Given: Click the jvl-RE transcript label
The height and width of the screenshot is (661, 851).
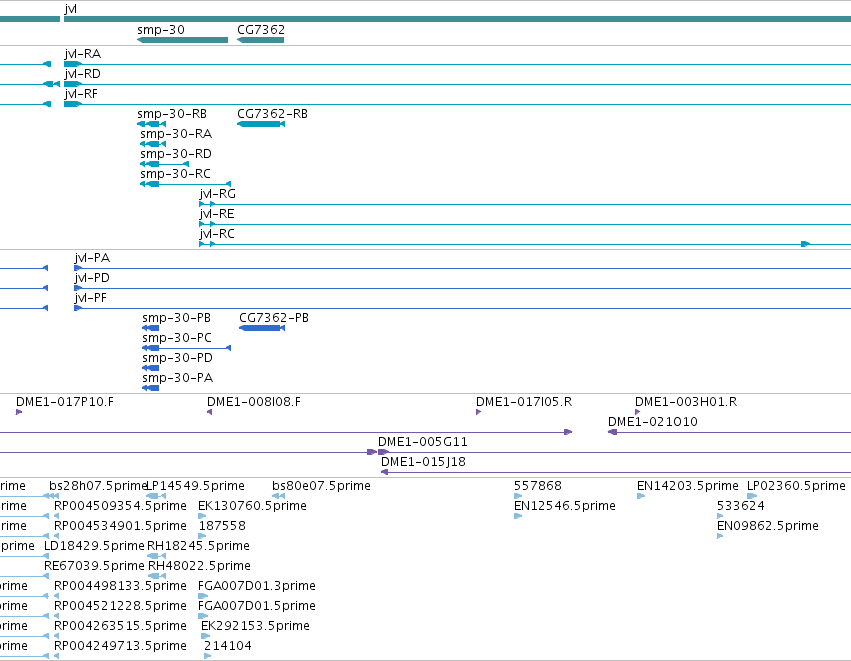Looking at the screenshot, I should [x=217, y=214].
